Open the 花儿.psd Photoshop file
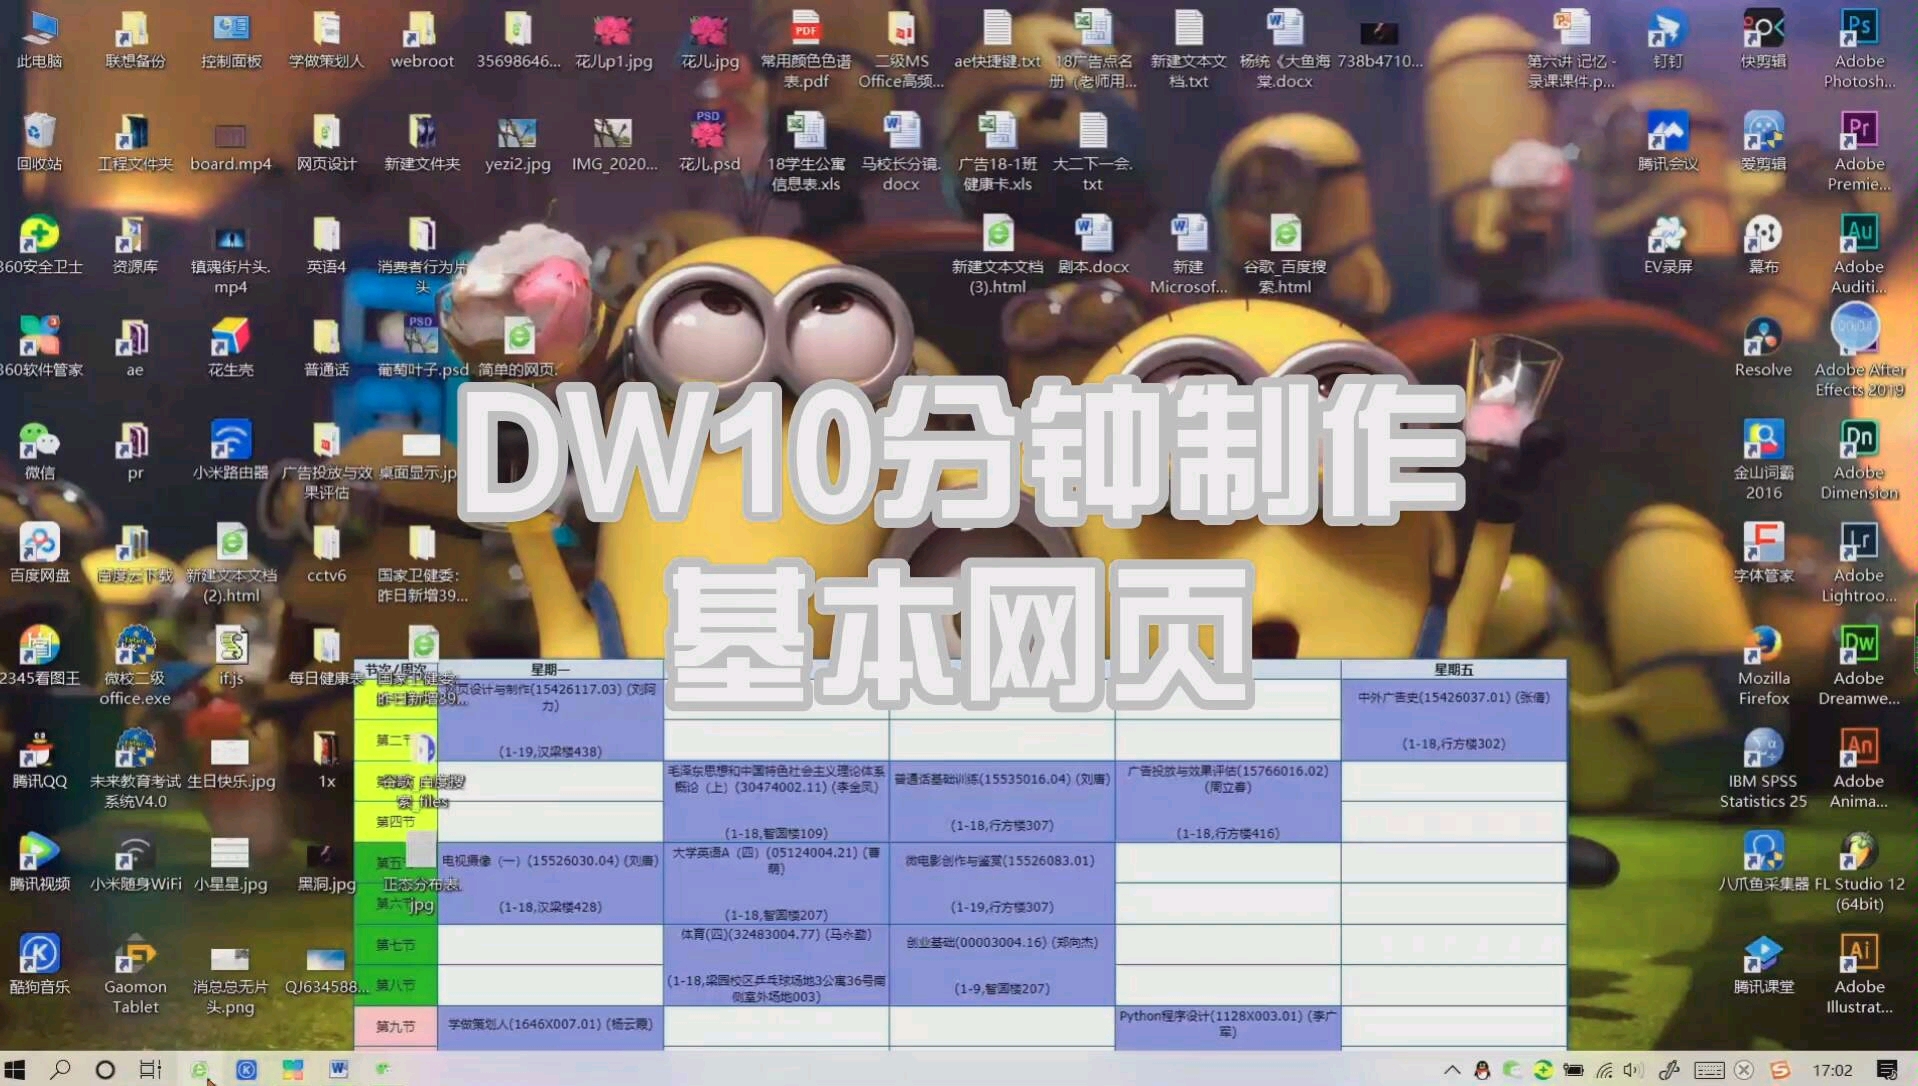 point(709,143)
